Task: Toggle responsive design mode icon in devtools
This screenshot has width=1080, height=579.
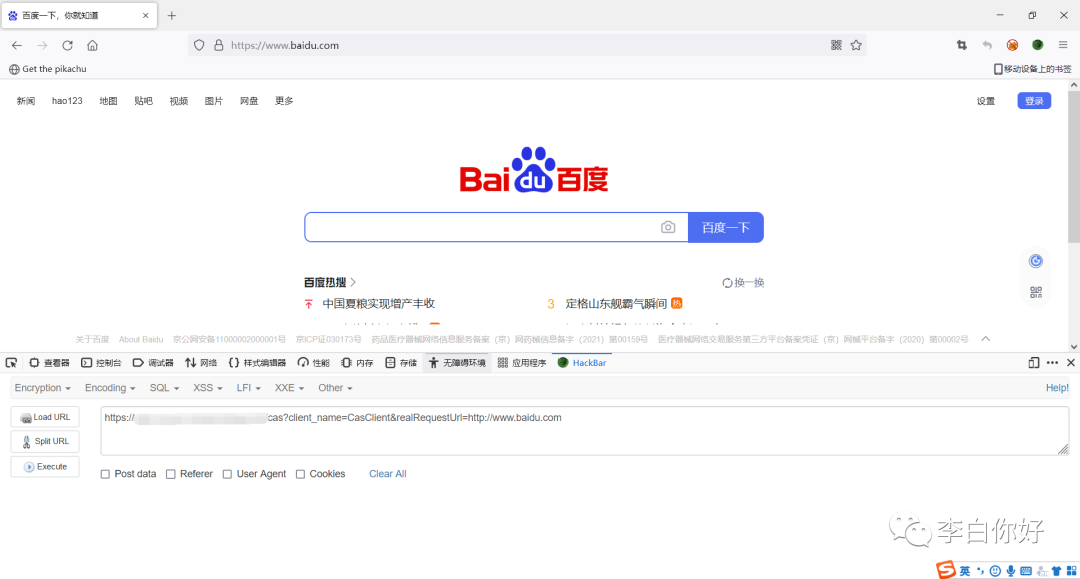Action: pos(1034,363)
